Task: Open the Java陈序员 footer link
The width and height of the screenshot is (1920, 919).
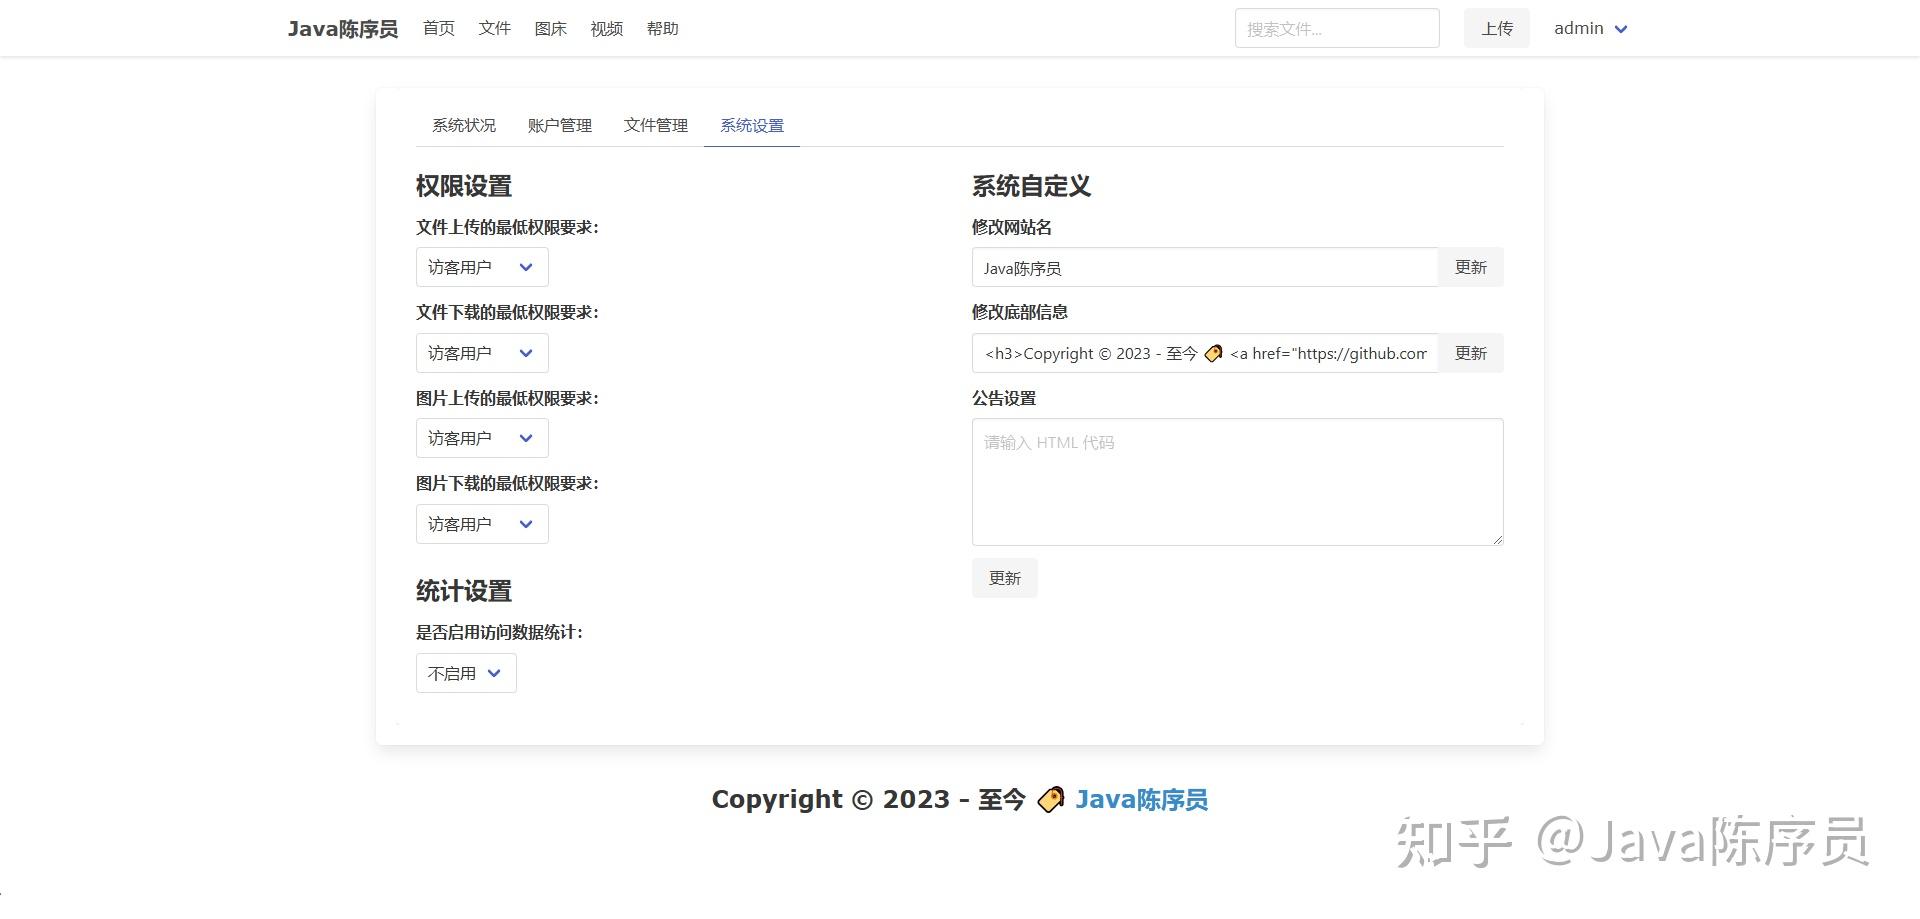Action: point(1142,799)
